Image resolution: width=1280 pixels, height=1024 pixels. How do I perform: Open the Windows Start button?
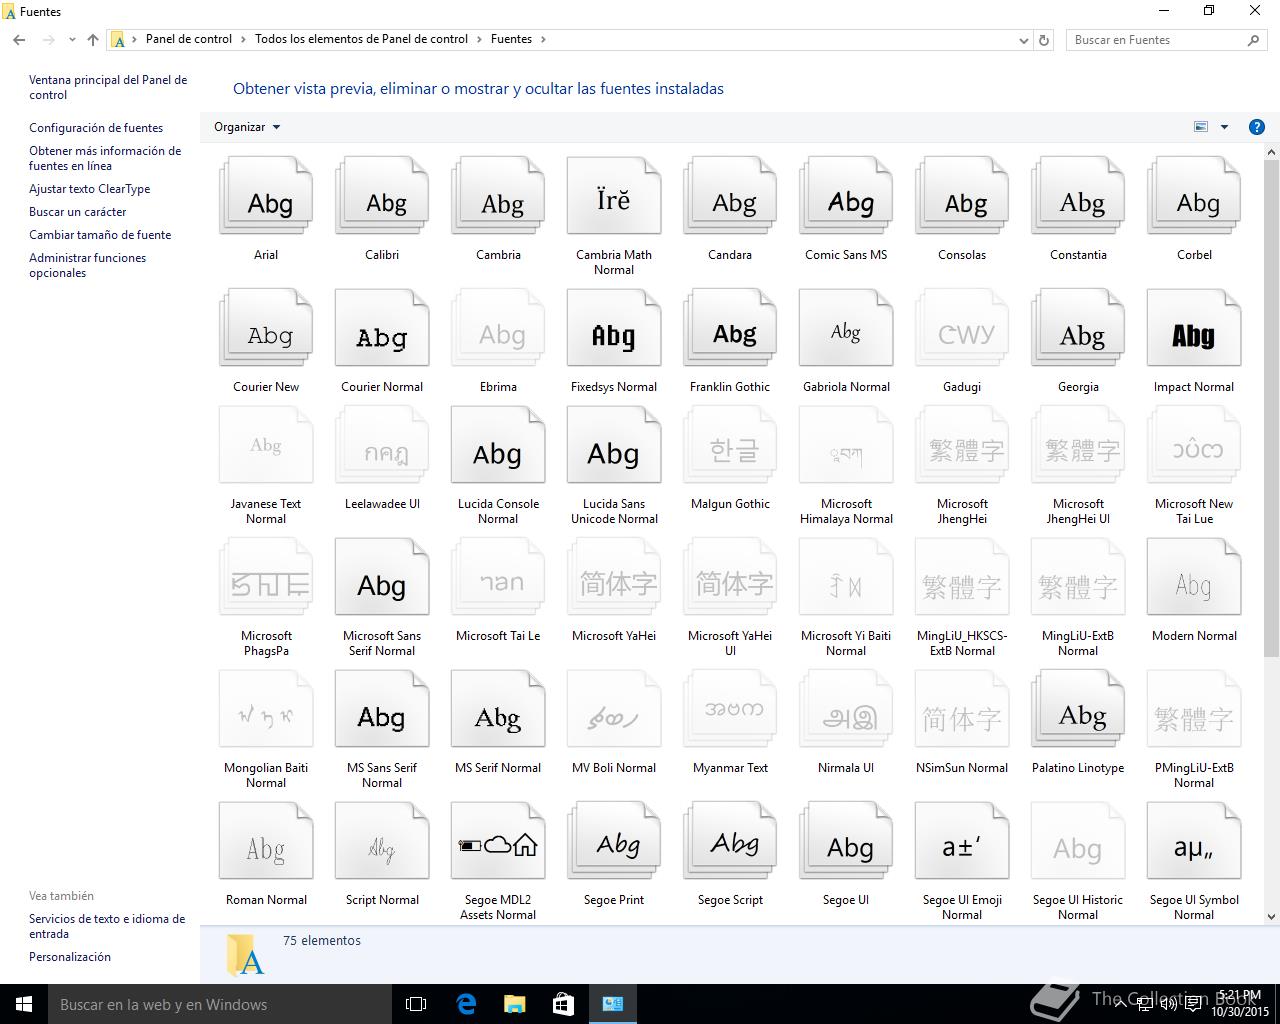[24, 1004]
